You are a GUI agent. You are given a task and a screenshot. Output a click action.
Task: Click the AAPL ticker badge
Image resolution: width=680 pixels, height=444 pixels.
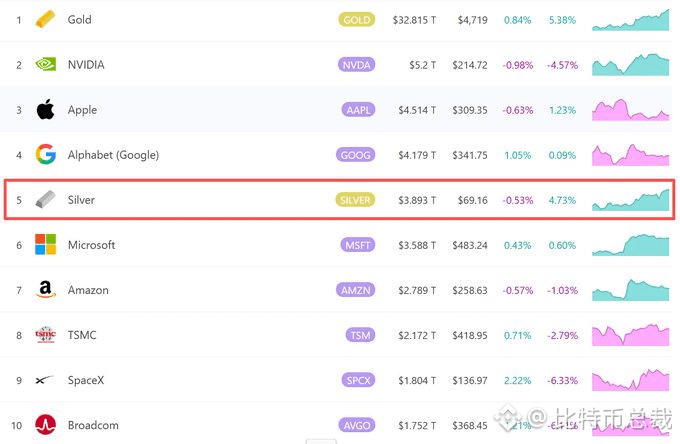(x=358, y=110)
